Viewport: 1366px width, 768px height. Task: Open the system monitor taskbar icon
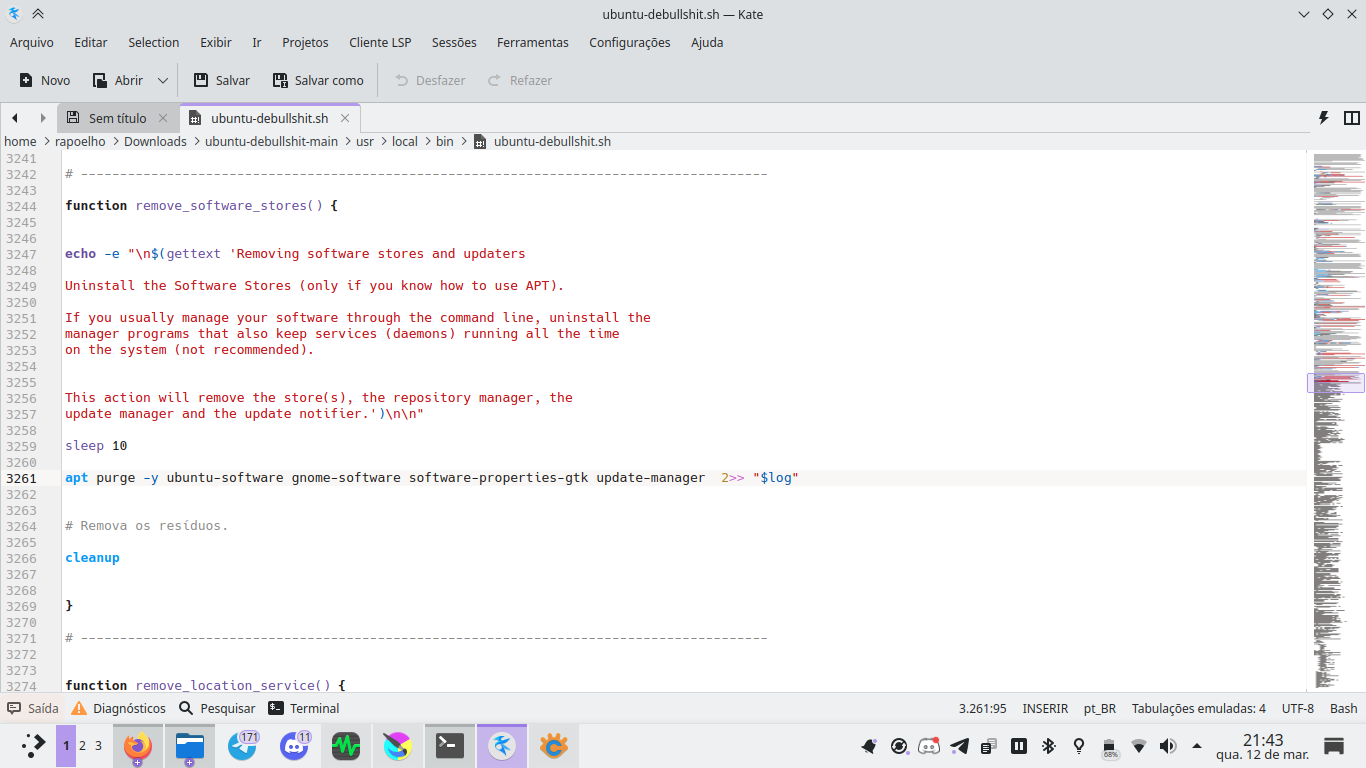[x=346, y=745]
